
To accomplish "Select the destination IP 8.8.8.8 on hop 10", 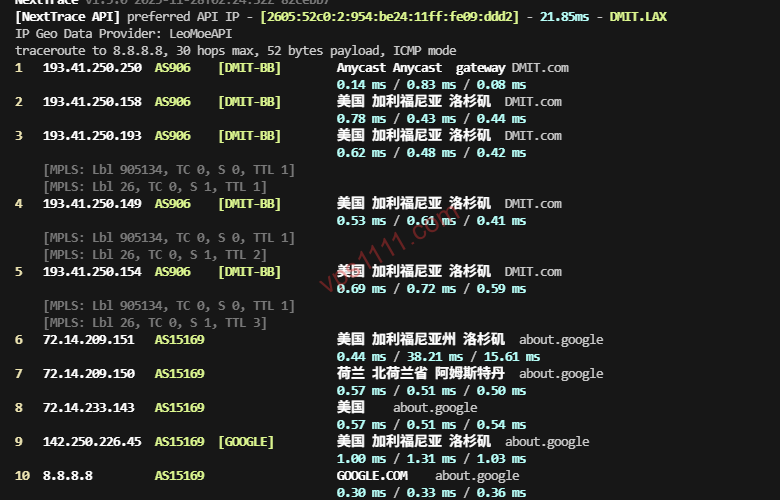I will [x=68, y=476].
